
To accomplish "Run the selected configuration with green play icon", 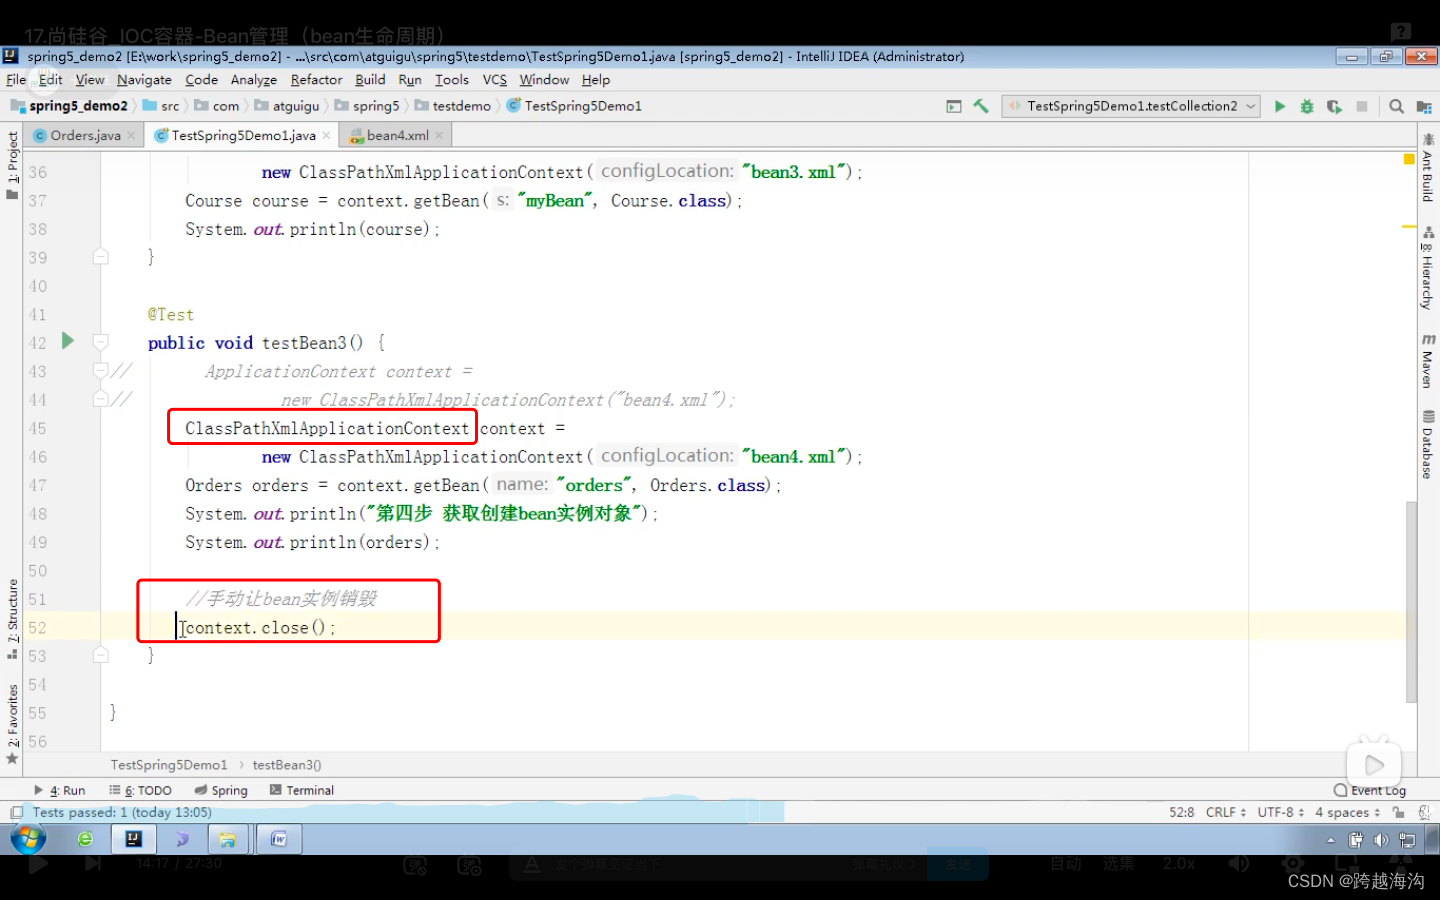I will pyautogui.click(x=1279, y=106).
